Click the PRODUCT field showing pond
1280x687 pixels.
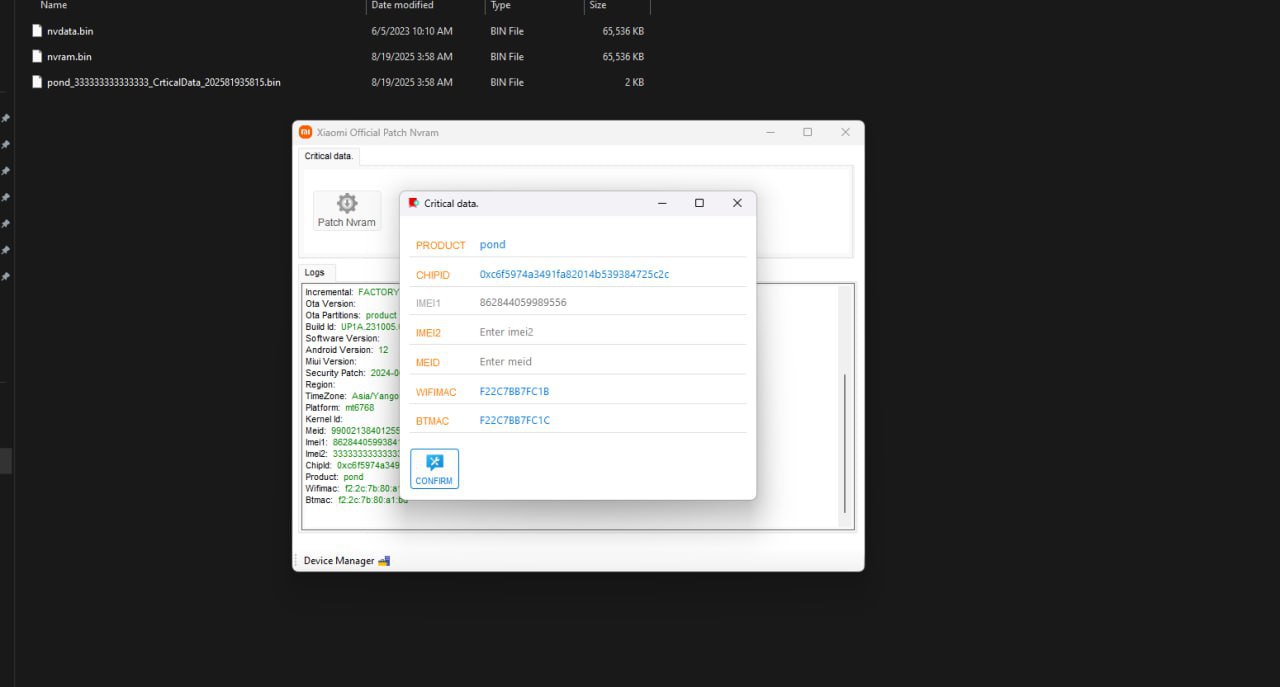pos(612,244)
